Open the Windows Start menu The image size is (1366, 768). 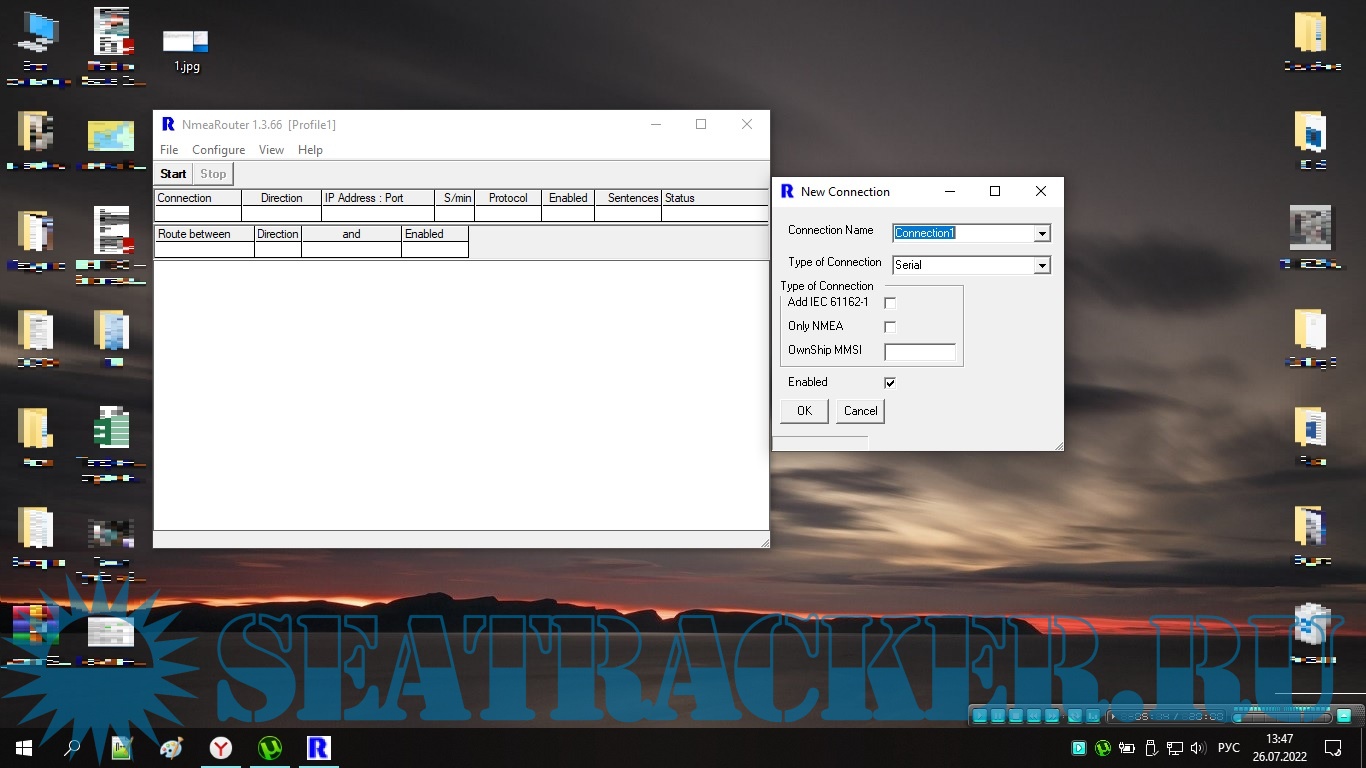(x=24, y=747)
